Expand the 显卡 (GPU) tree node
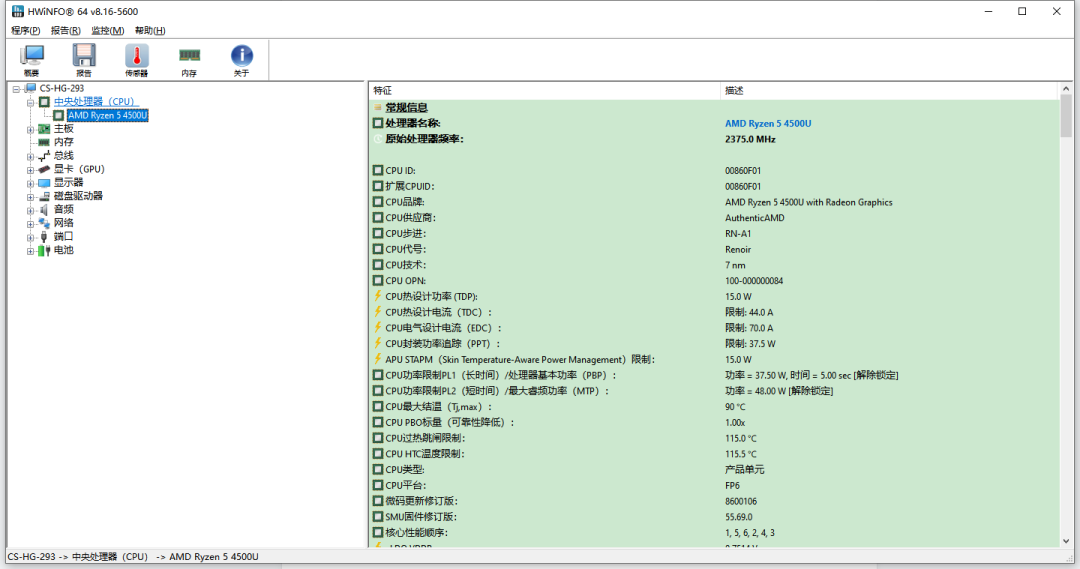1080x569 pixels. (x=30, y=169)
